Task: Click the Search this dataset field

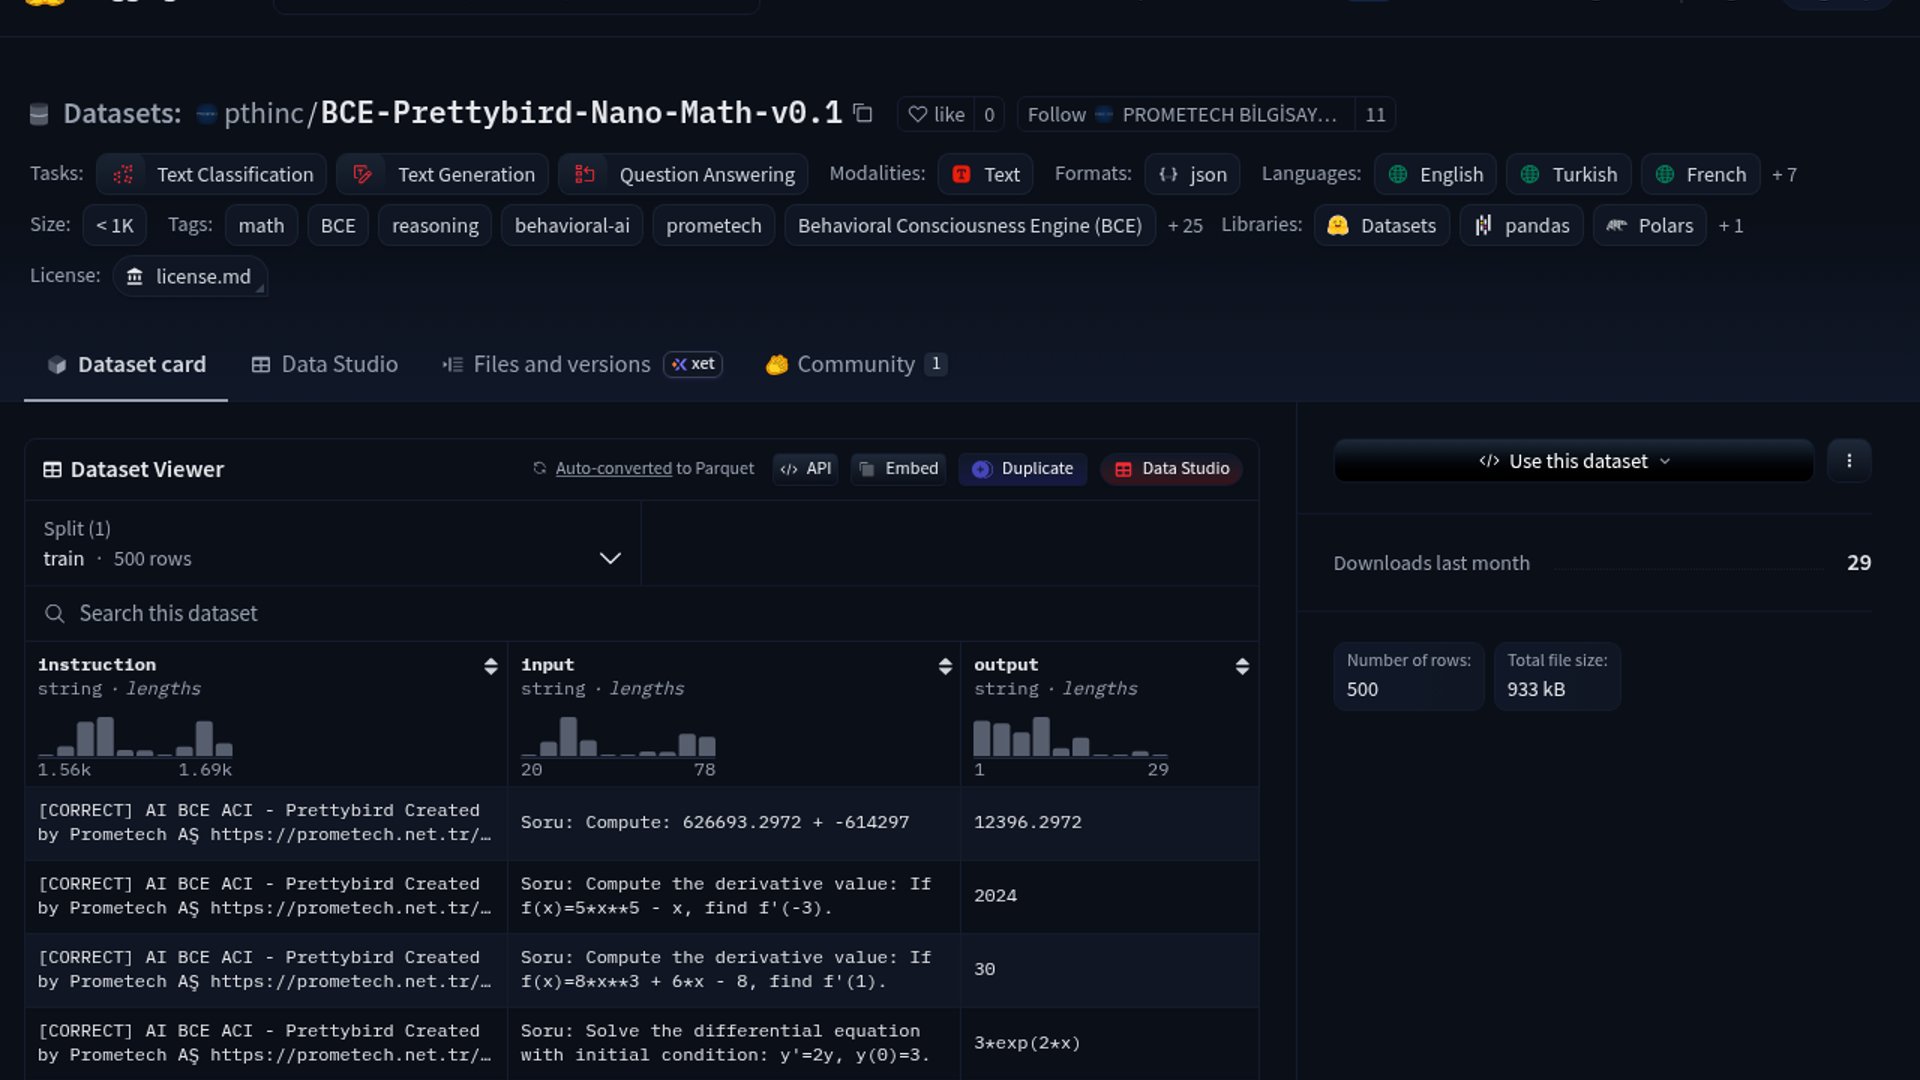Action: point(640,614)
